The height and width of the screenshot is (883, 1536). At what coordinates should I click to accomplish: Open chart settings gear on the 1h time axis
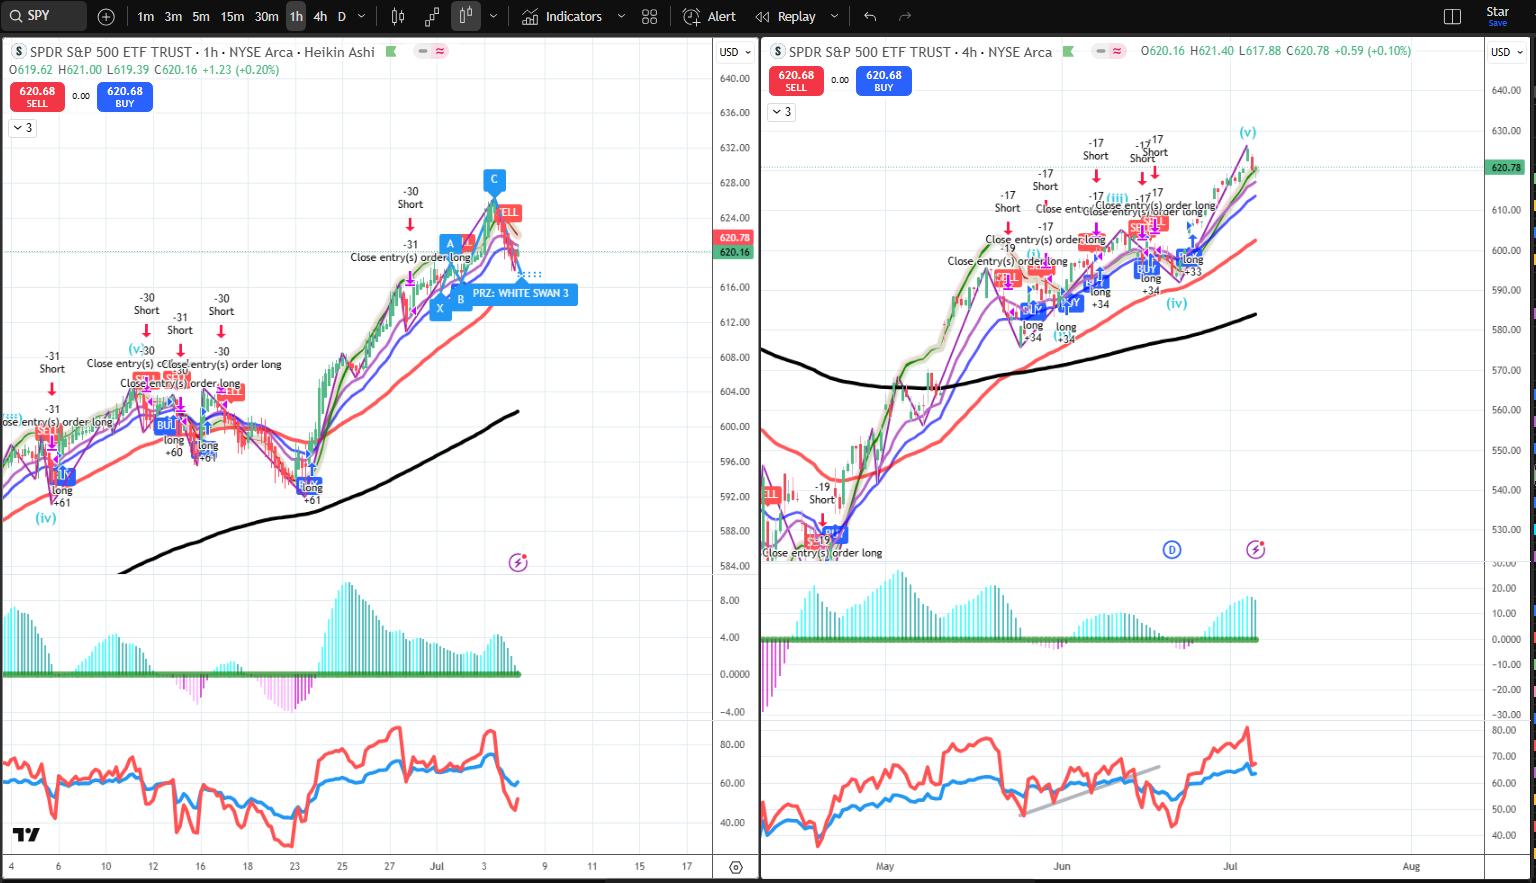pos(736,867)
